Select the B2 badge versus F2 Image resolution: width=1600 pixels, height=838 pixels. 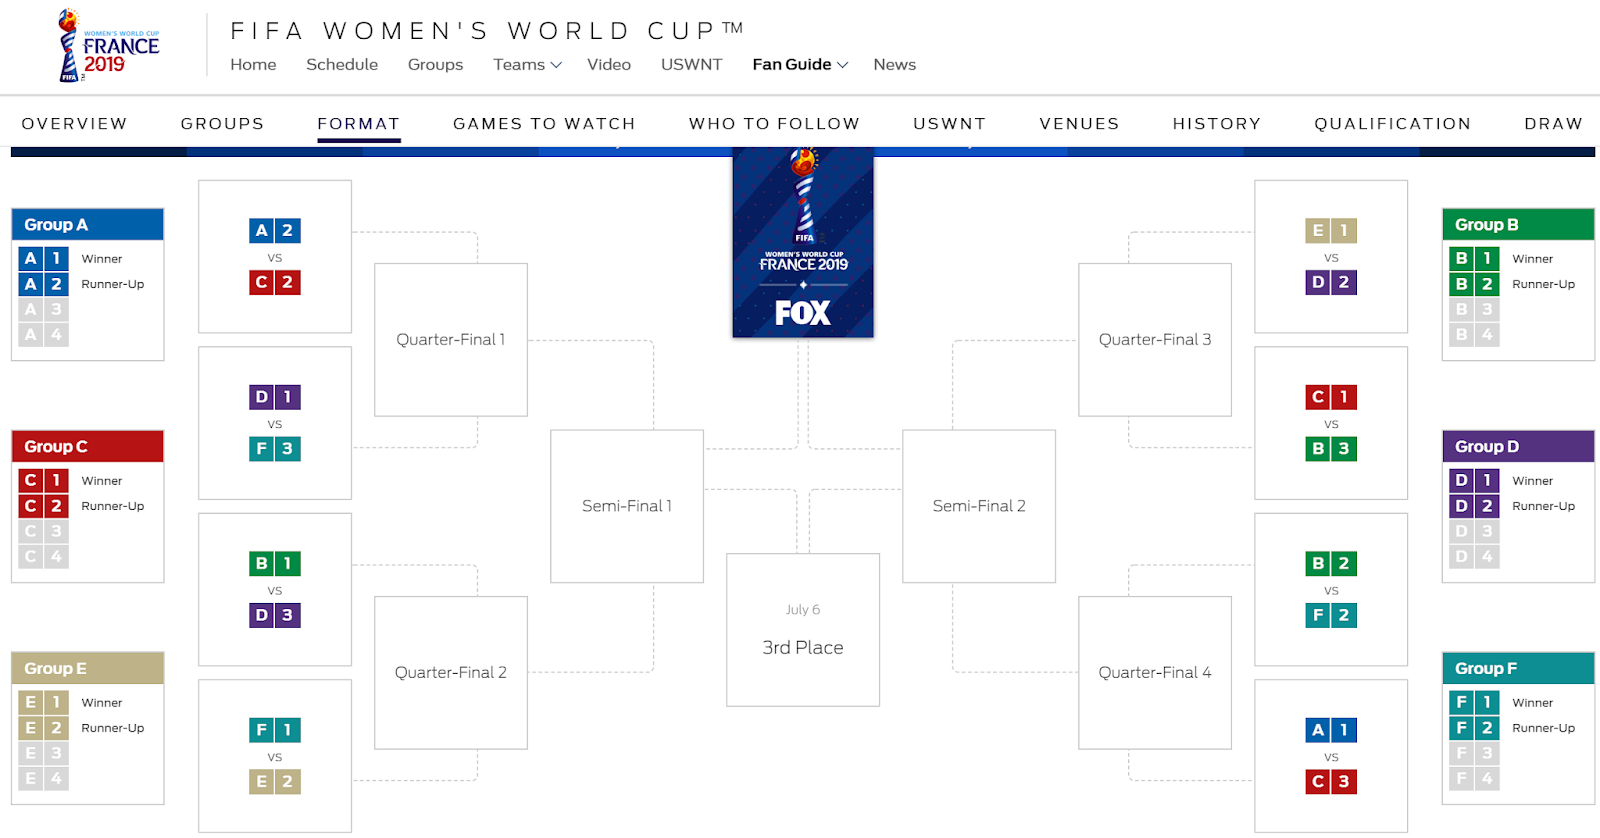1331,564
